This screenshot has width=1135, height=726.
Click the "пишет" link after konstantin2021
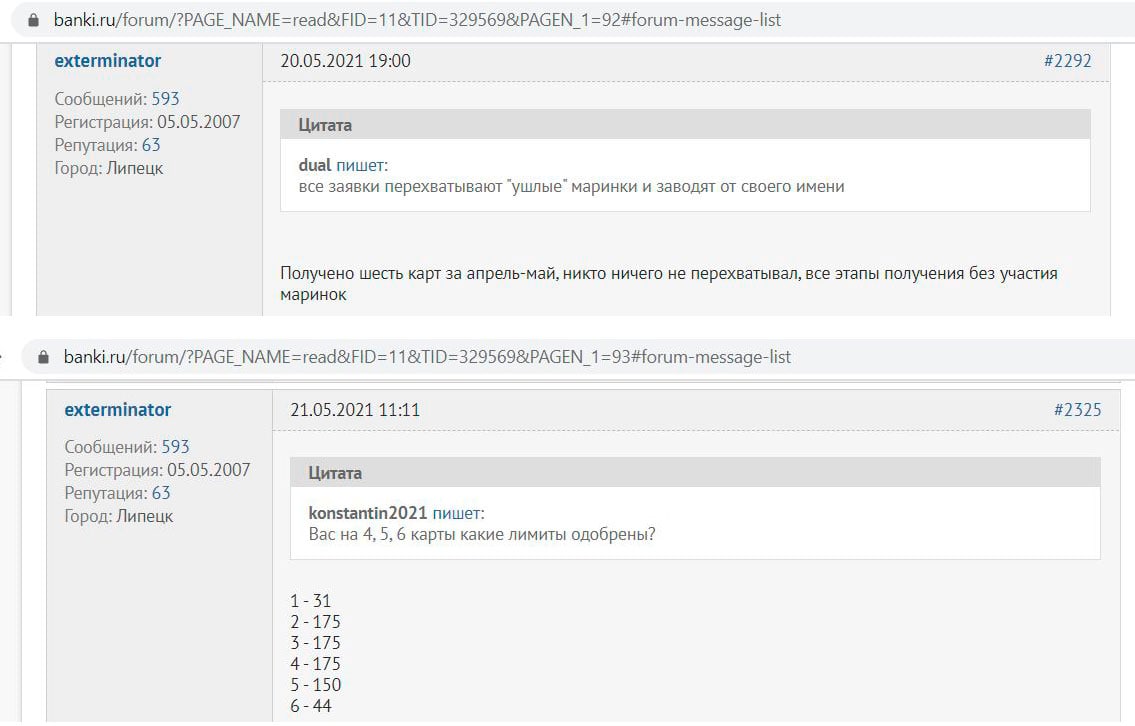(457, 513)
